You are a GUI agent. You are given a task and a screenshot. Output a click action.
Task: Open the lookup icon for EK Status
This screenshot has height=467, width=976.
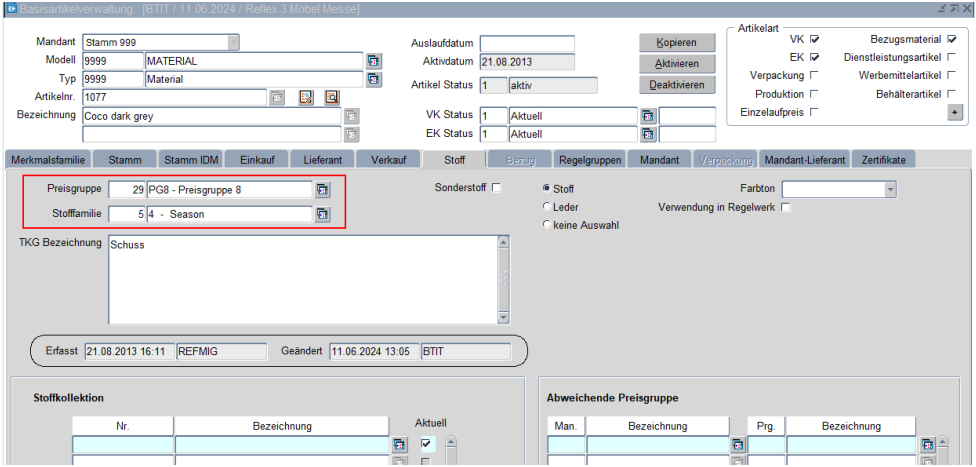pos(648,133)
